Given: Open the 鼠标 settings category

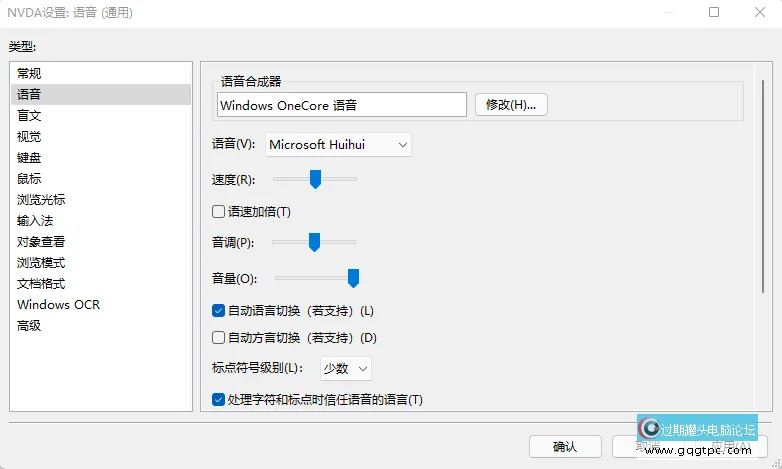Looking at the screenshot, I should [101, 179].
